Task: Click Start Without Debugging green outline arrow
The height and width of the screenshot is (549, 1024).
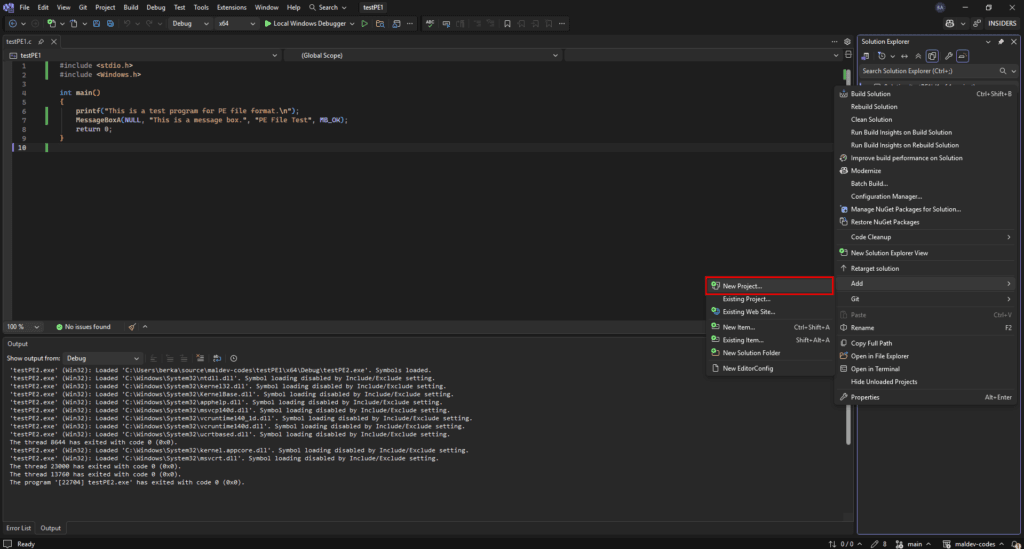Action: click(364, 23)
